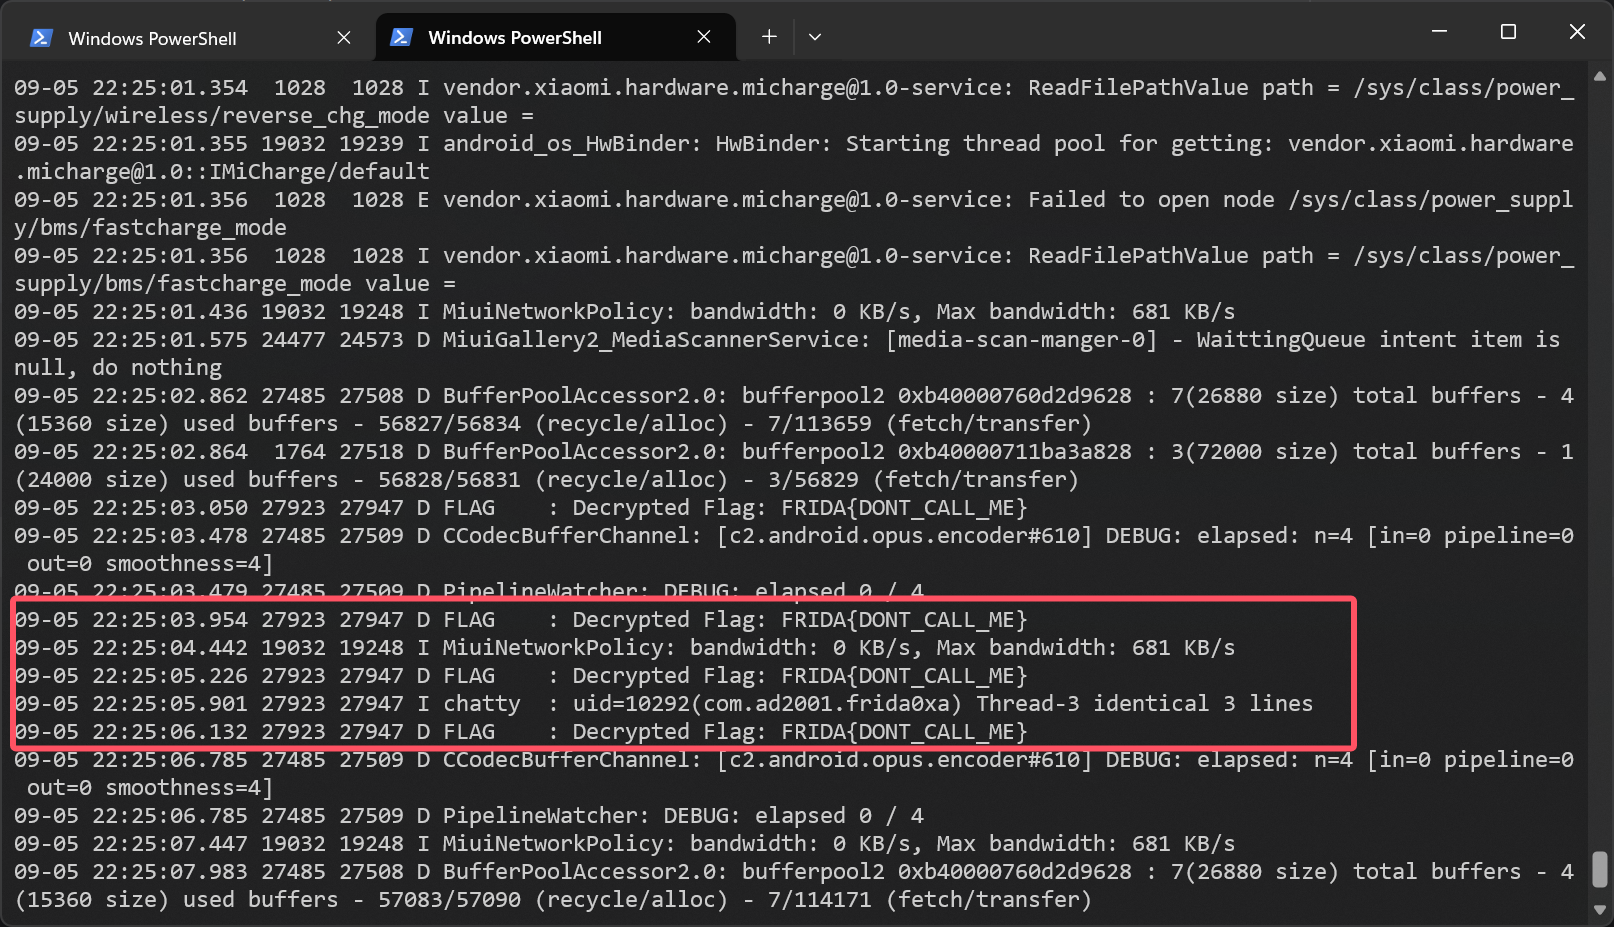1614x927 pixels.
Task: Click the vertical scrollbar thumb
Action: pos(1600,869)
